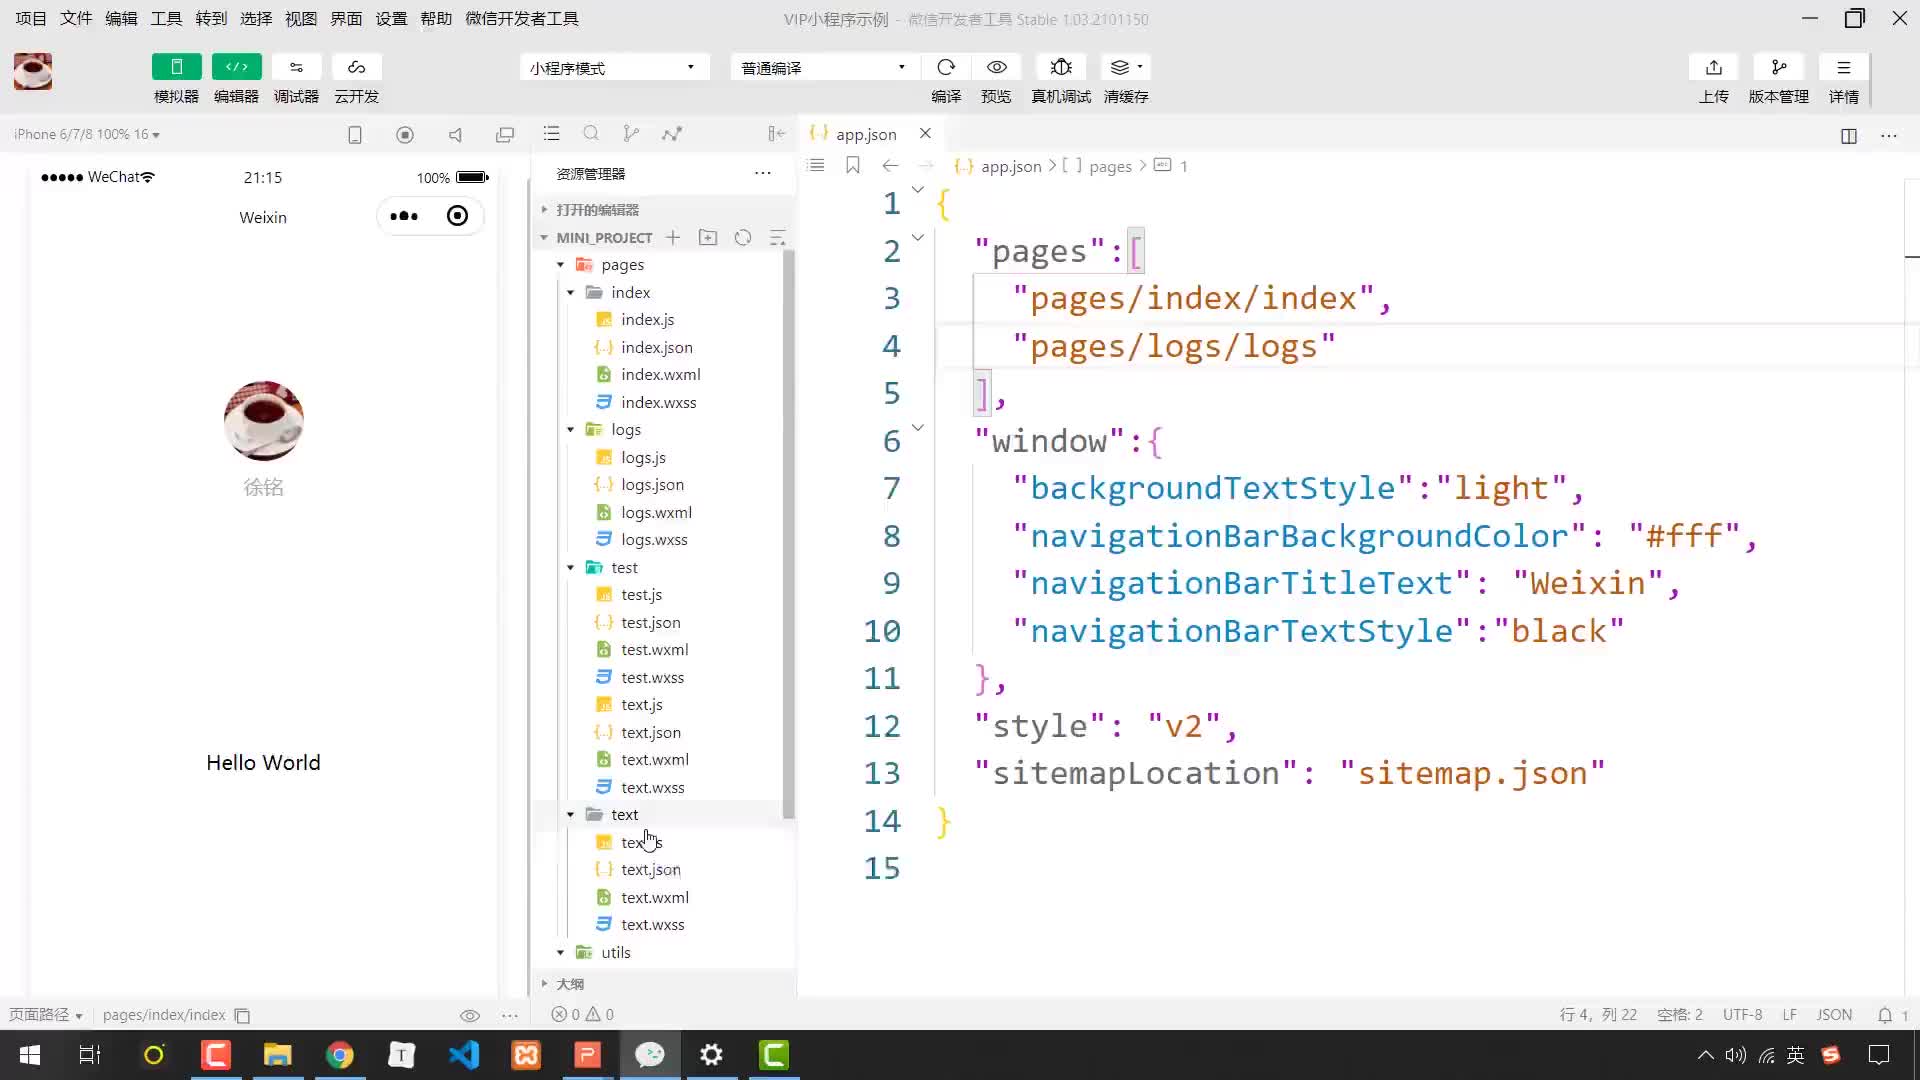Click the clear cache layers icon

(1125, 67)
